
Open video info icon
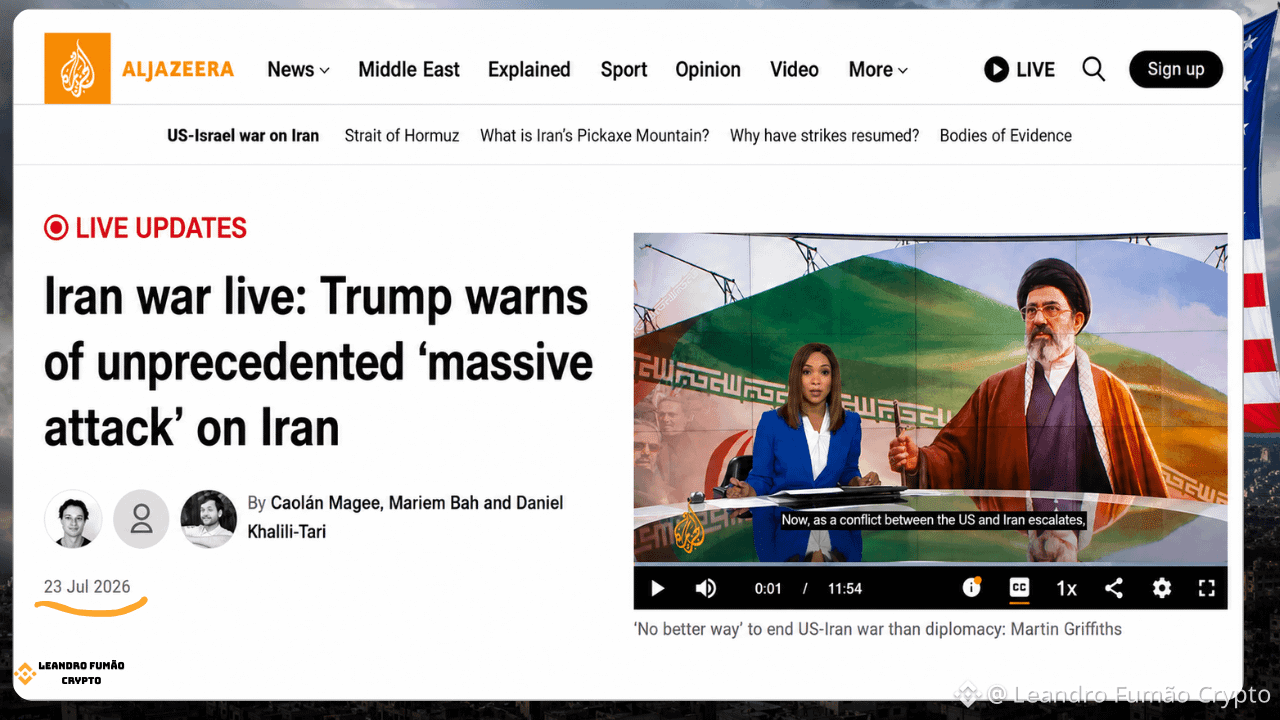(971, 588)
